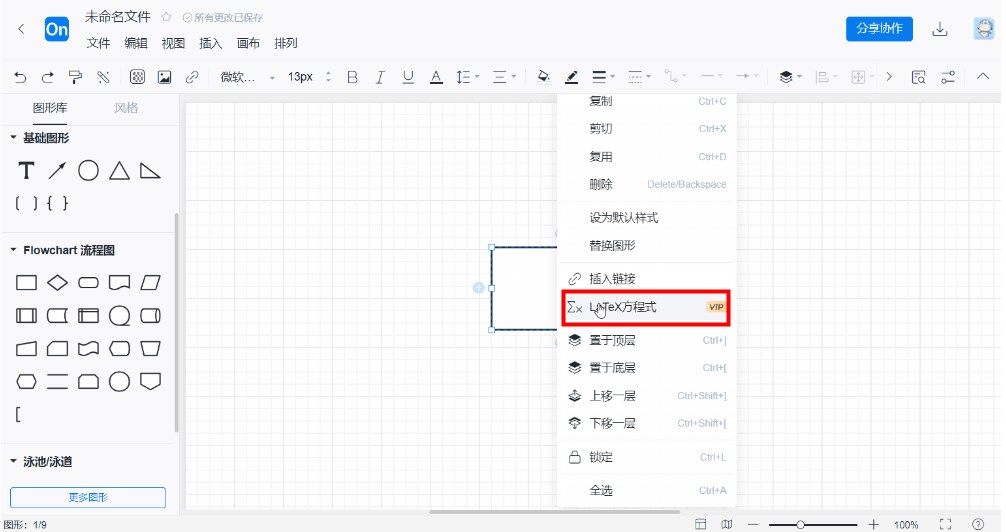Toggle bold text formatting
The width and height of the screenshot is (1006, 532).
coord(352,78)
